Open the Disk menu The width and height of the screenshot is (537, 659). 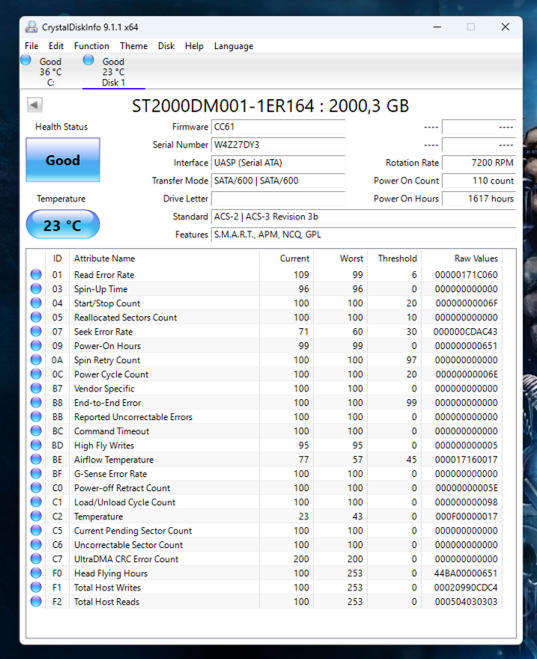click(x=166, y=46)
